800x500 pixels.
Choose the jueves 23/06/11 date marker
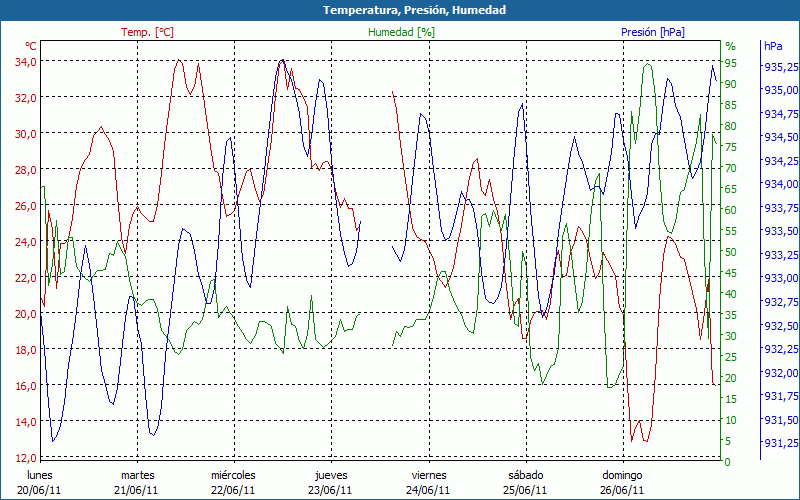(331, 482)
